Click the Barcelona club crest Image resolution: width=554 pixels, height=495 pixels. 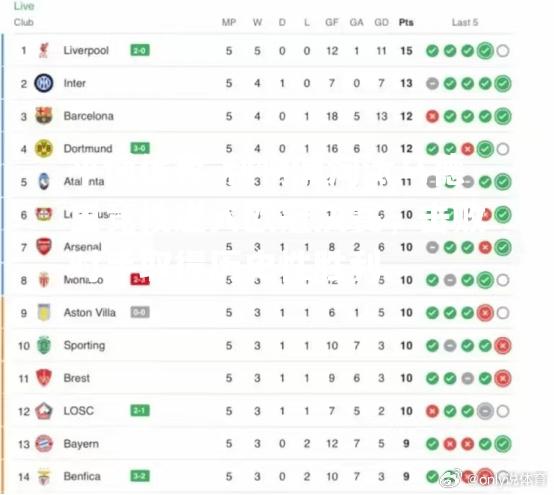pyautogui.click(x=44, y=116)
